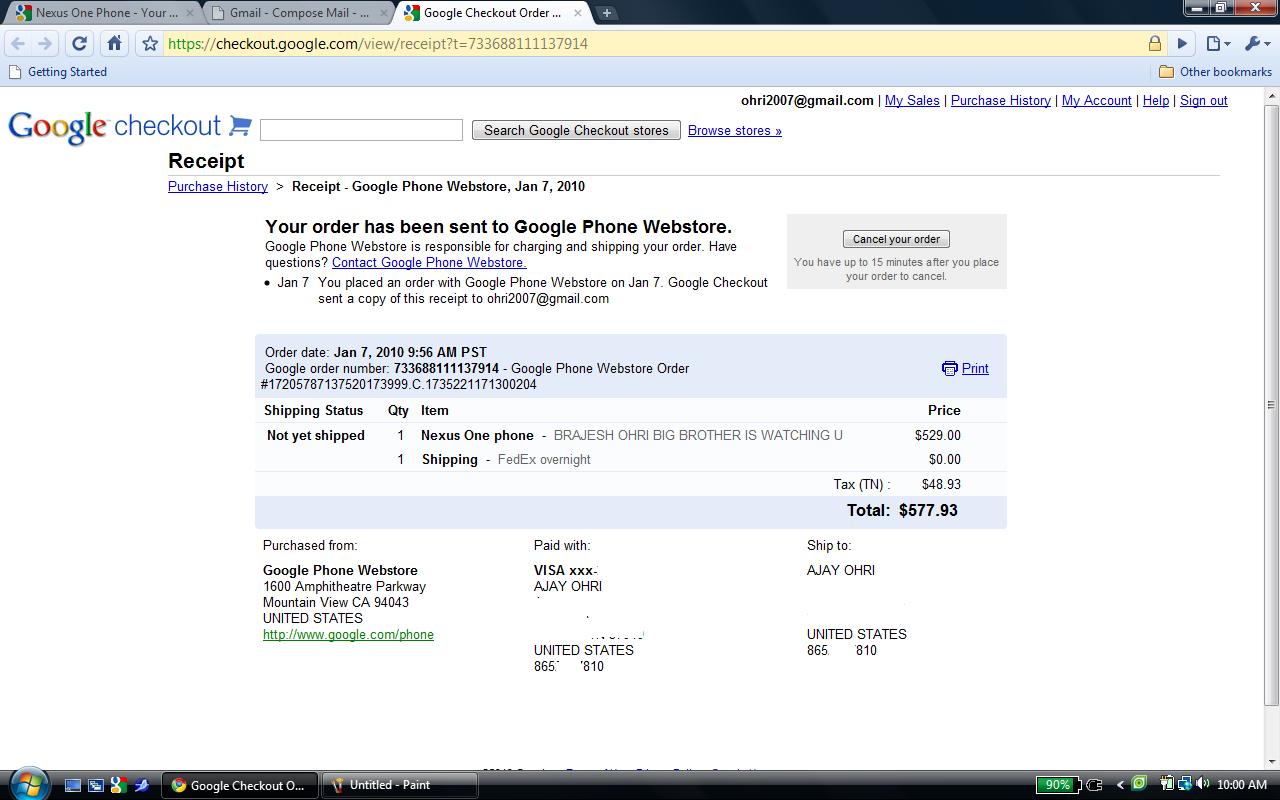Click the Sign out link

pos(1203,100)
